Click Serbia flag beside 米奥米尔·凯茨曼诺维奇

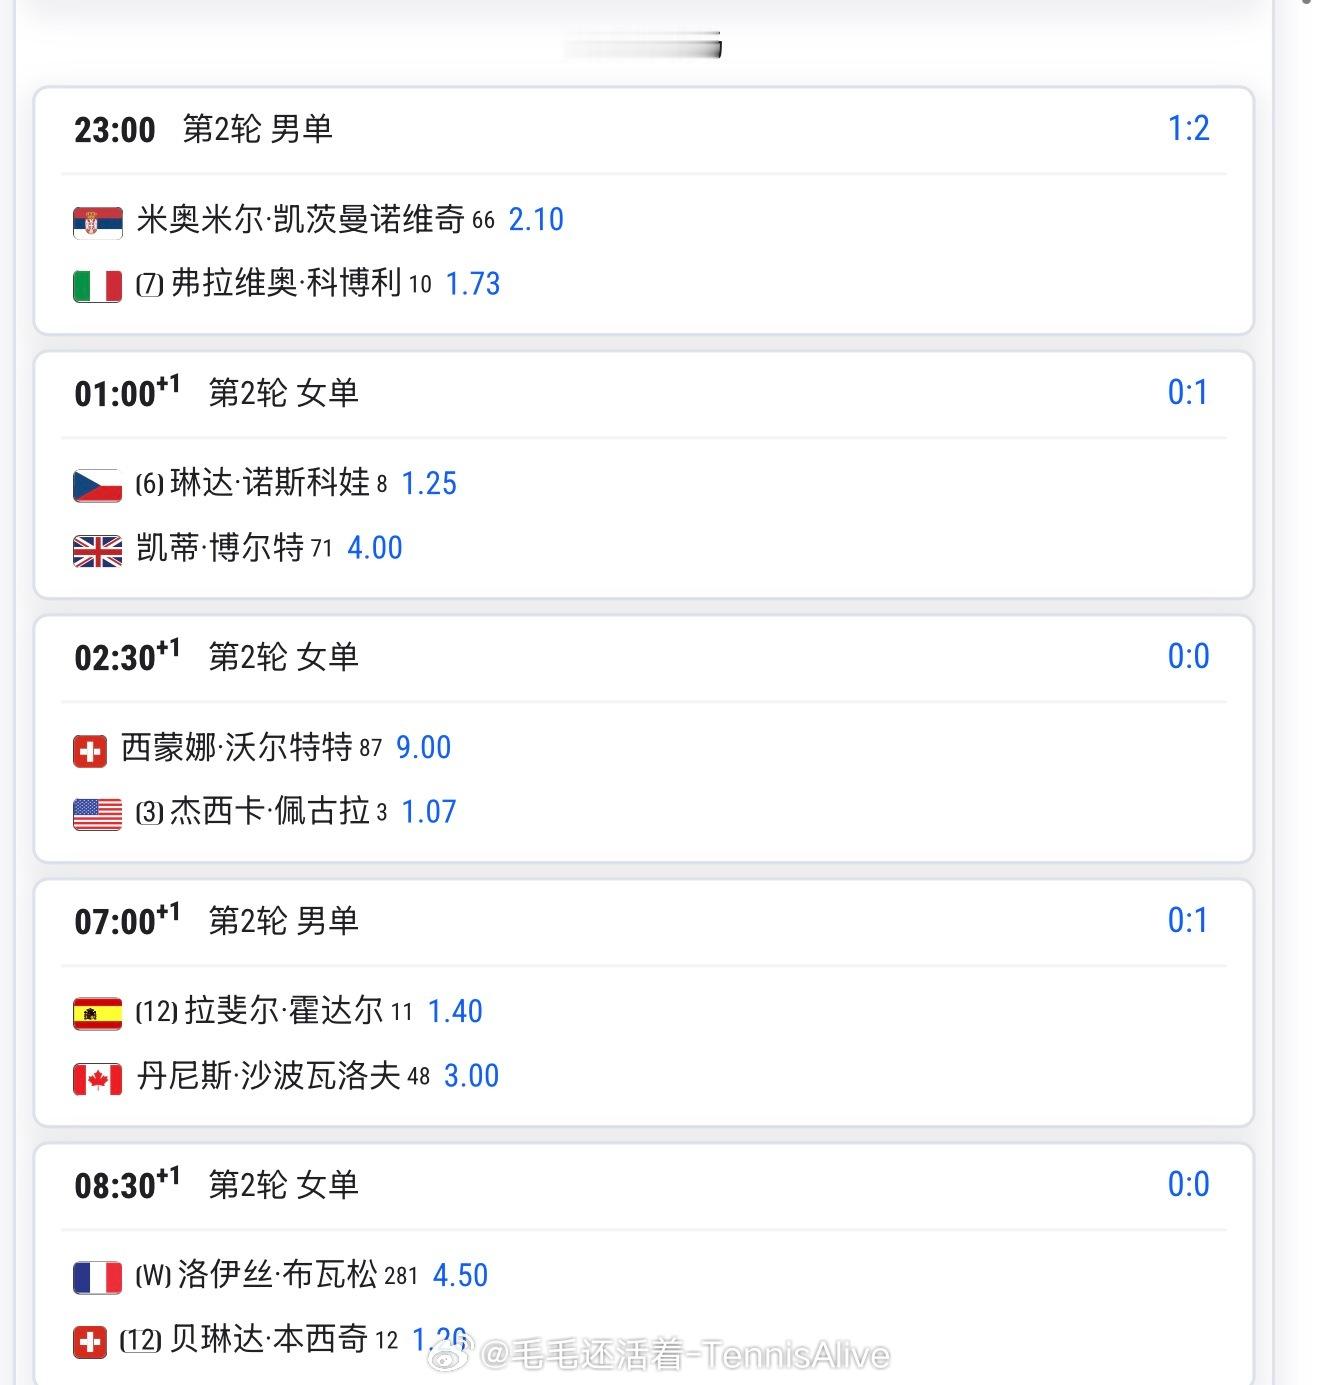(x=98, y=222)
